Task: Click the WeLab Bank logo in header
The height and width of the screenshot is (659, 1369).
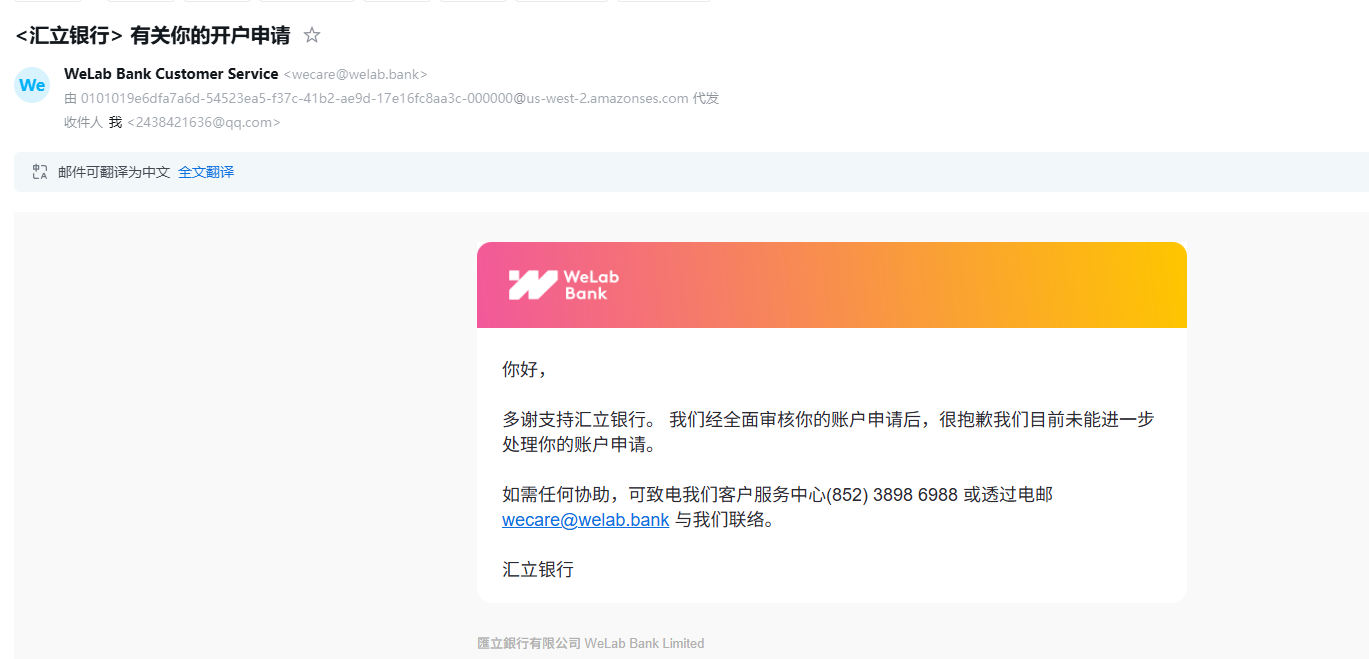Action: point(564,285)
